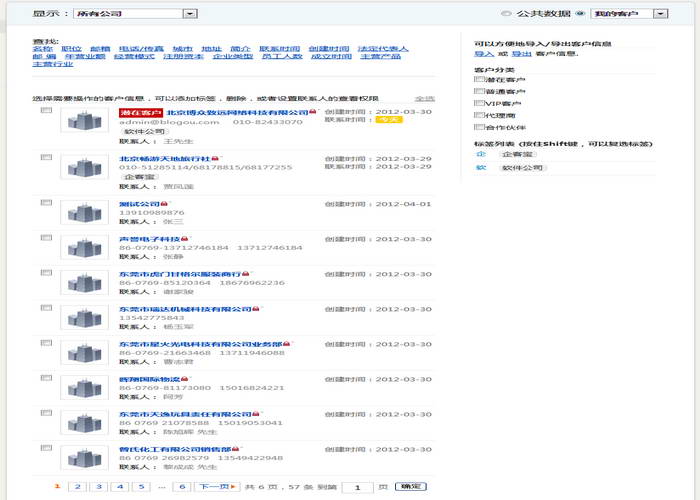
Task: Open the 所有公司 display dropdown
Action: pos(135,14)
